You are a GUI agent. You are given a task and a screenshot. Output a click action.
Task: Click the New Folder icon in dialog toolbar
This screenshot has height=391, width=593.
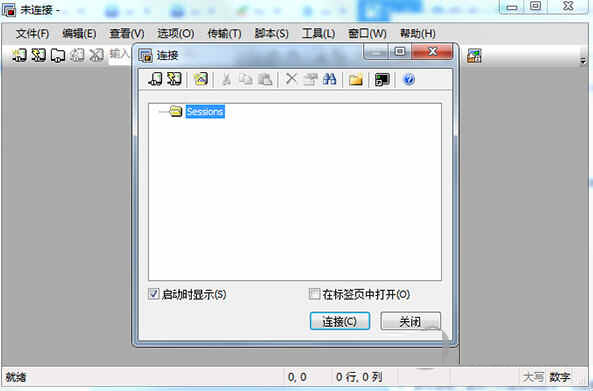(356, 79)
